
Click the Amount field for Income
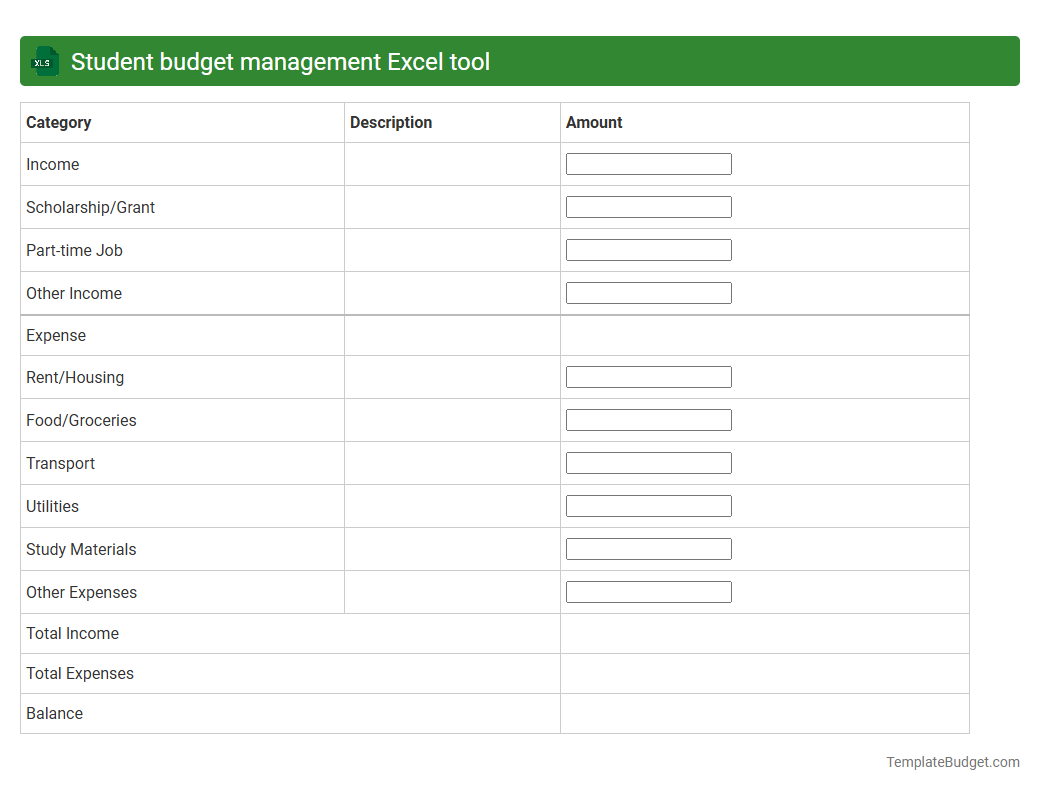(648, 163)
